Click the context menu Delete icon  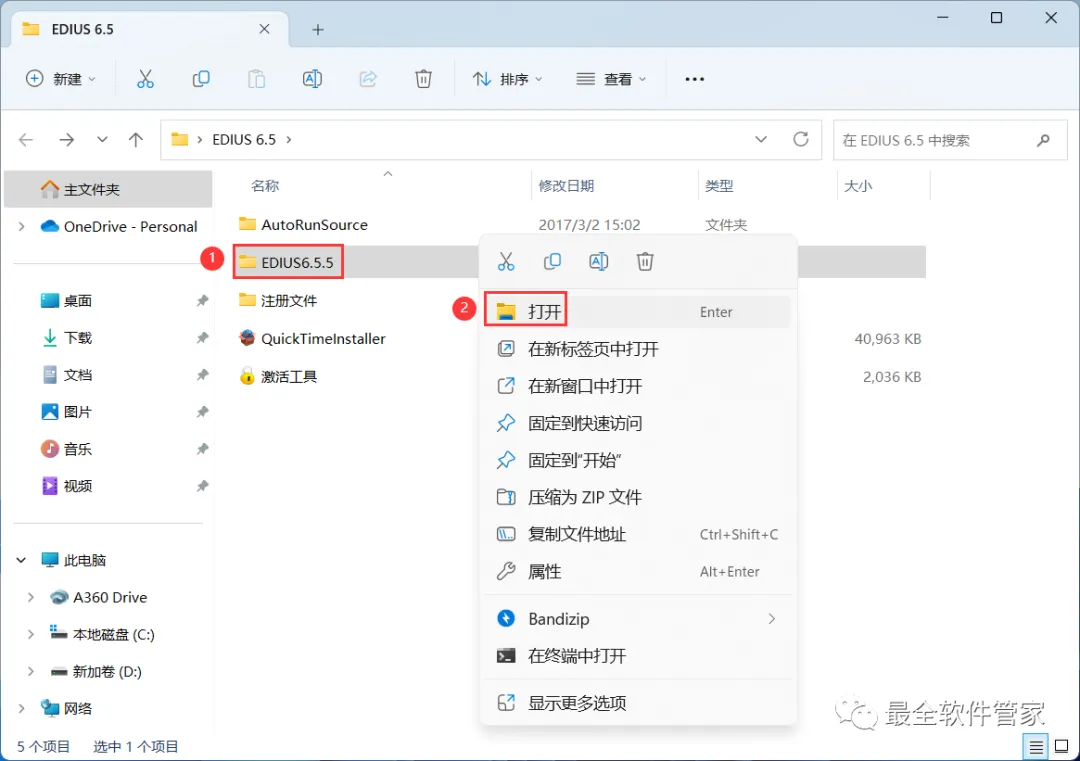pyautogui.click(x=645, y=262)
